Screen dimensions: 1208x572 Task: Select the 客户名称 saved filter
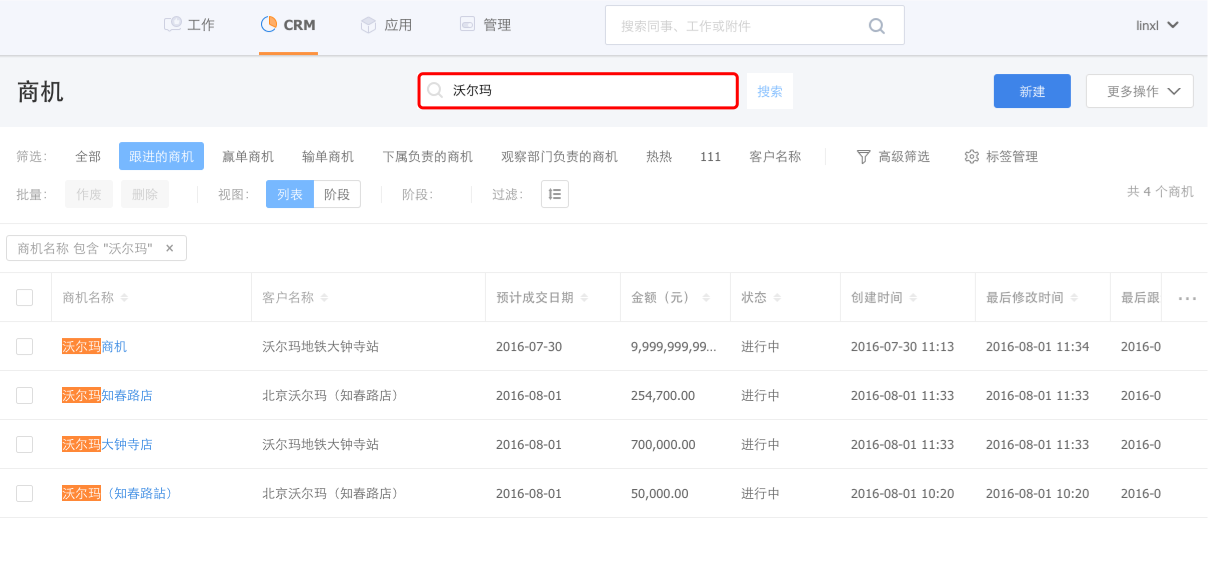(775, 156)
